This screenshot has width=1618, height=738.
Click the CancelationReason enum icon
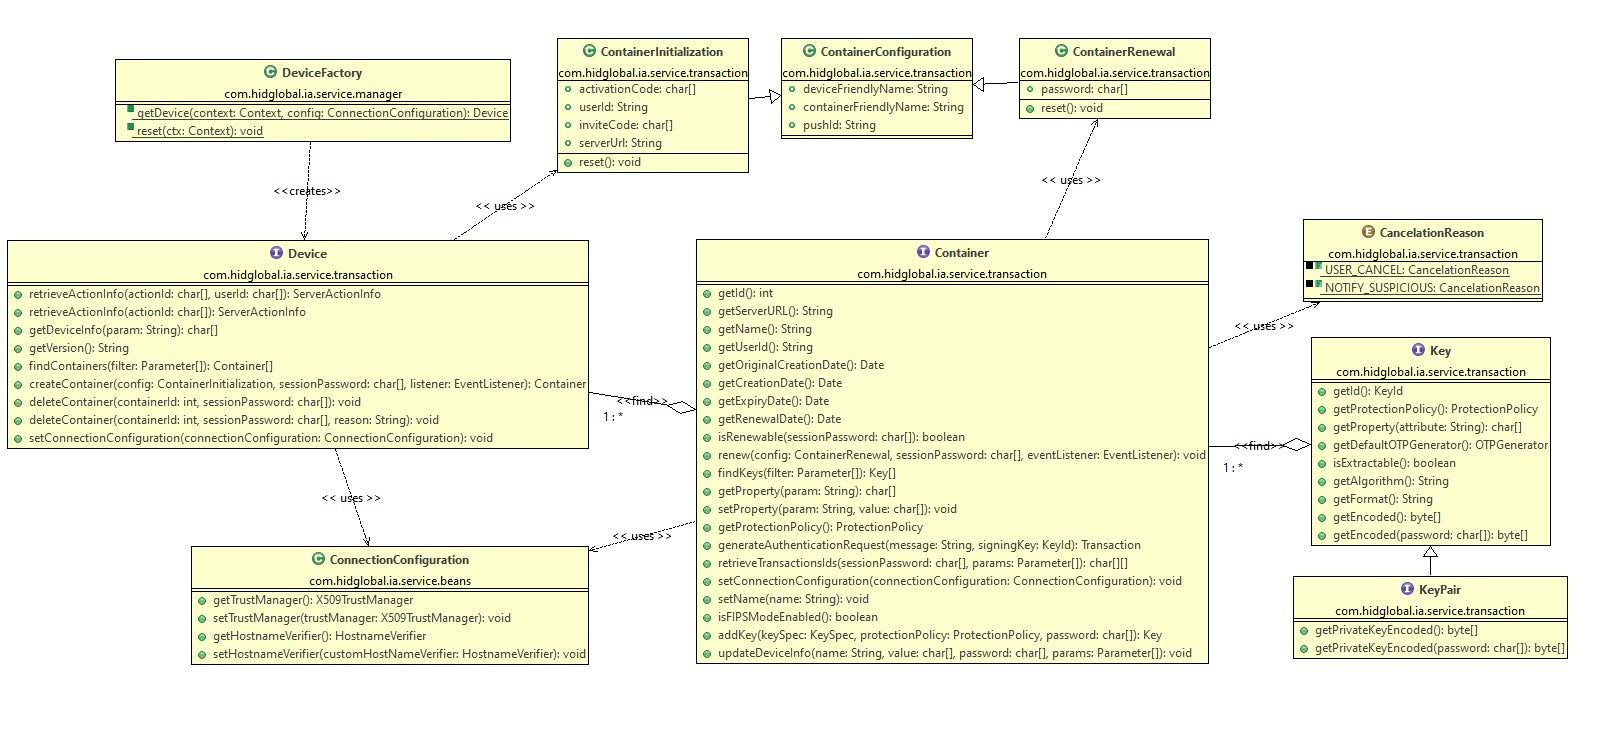1368,232
